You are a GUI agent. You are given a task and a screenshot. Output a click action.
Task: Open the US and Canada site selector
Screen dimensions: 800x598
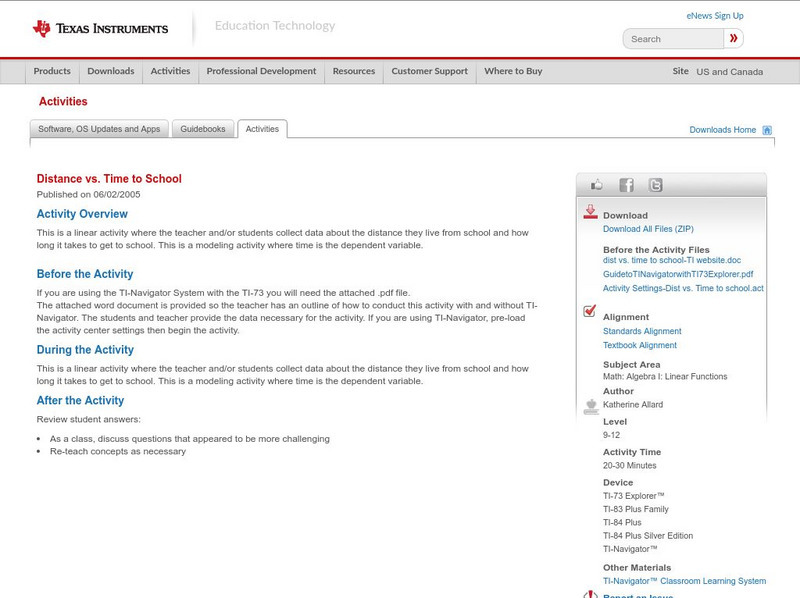tap(727, 71)
